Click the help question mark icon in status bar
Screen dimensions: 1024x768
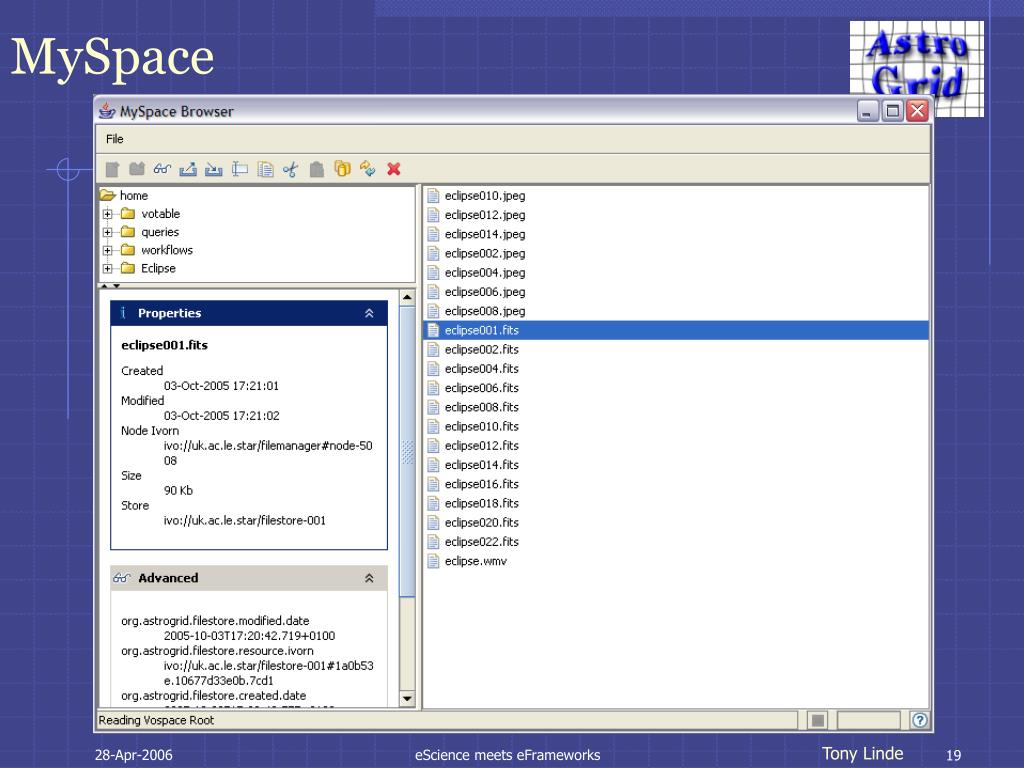pos(920,720)
